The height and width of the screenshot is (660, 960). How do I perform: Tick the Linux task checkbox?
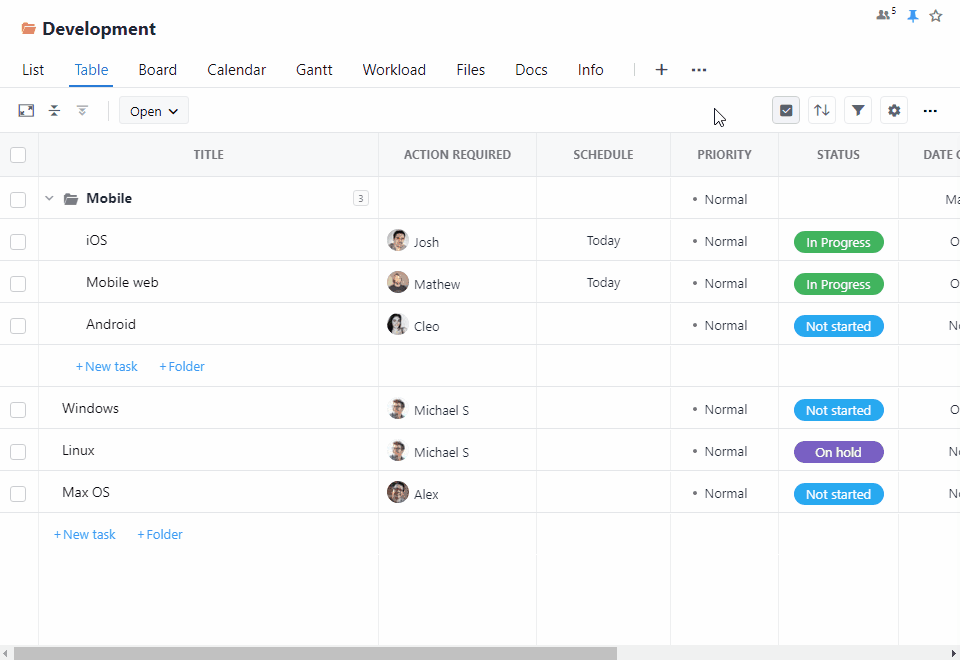(x=18, y=451)
